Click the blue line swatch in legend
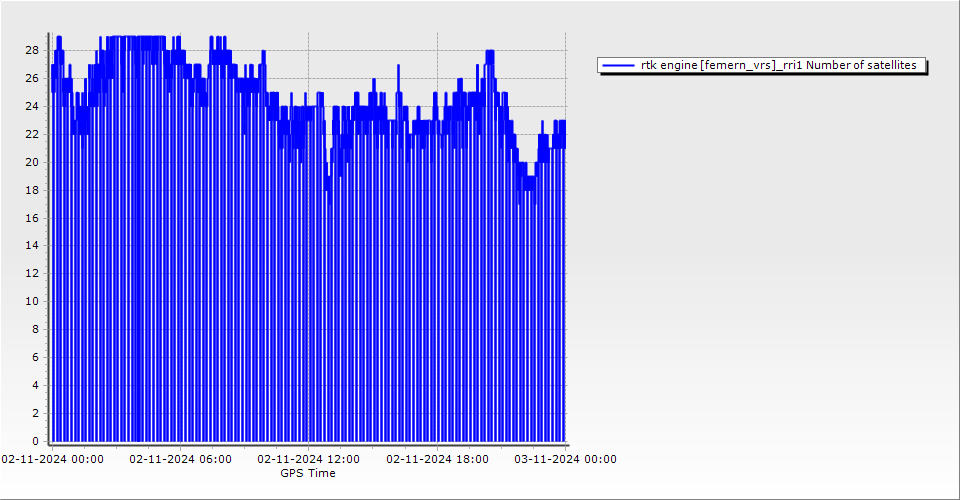 coord(619,65)
